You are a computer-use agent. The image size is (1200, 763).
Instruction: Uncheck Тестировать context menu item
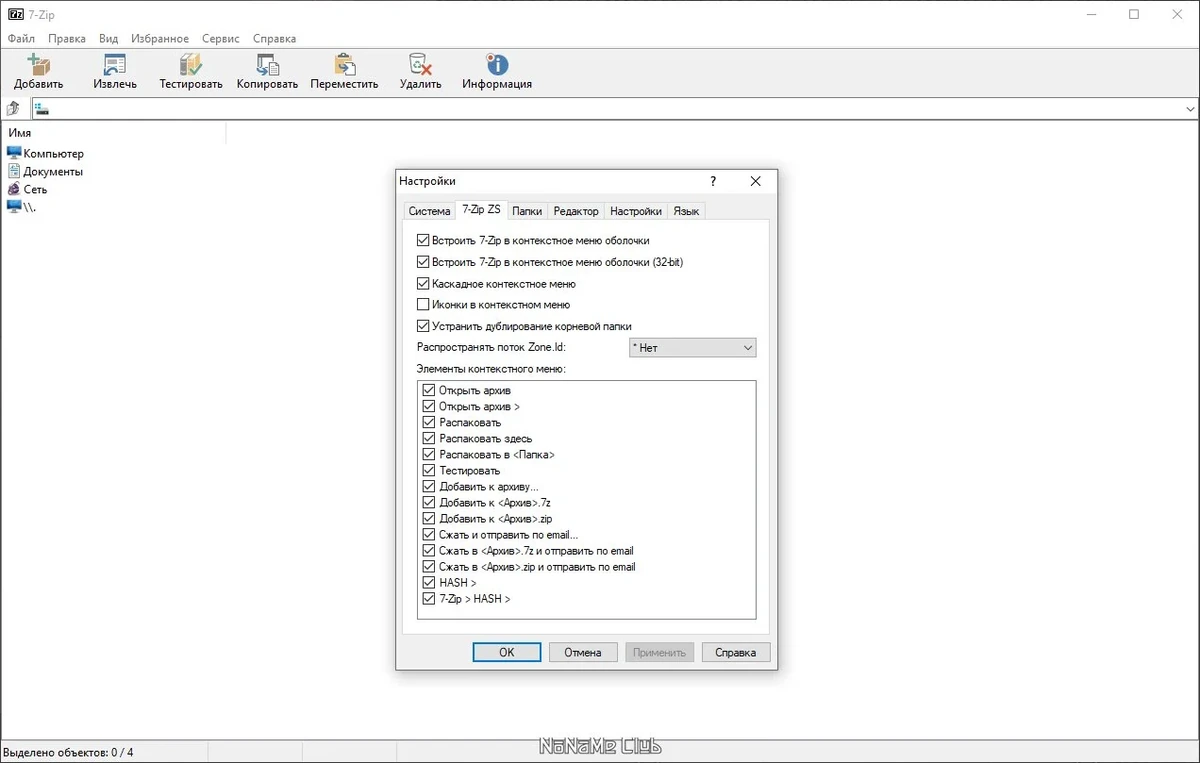pyautogui.click(x=429, y=471)
